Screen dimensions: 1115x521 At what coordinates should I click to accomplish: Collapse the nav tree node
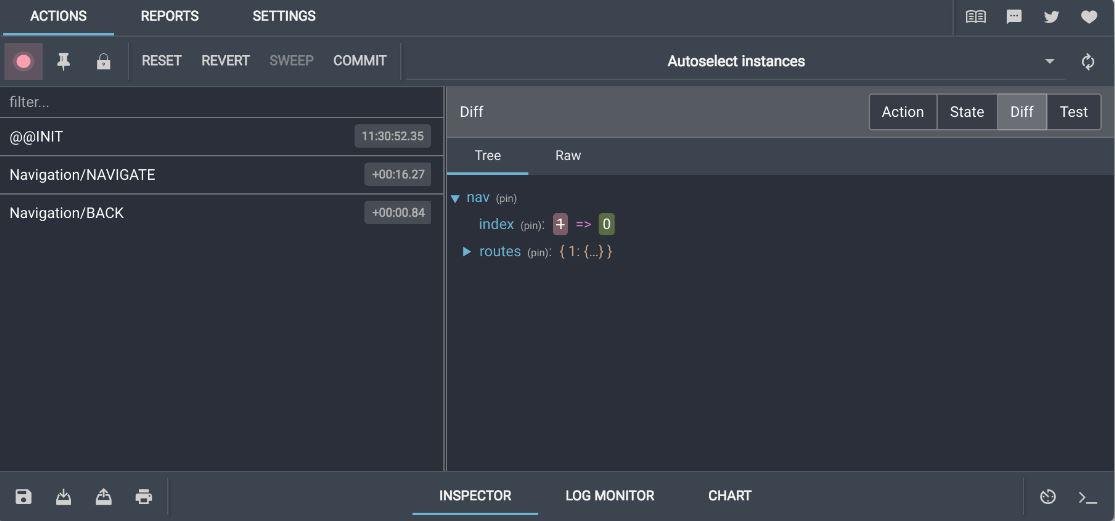click(x=456, y=198)
